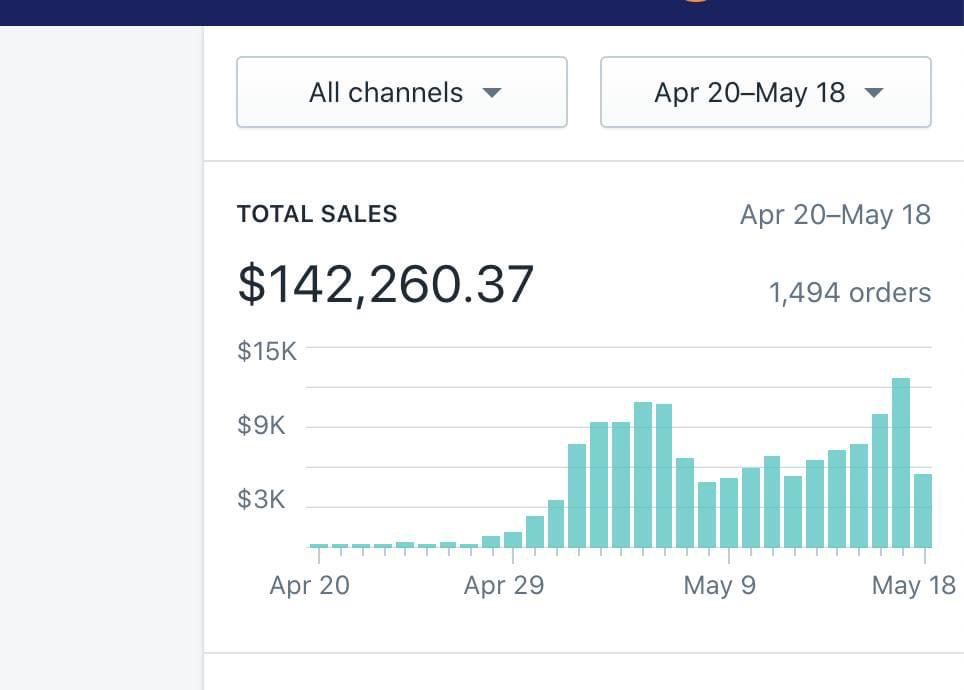The height and width of the screenshot is (690, 964).
Task: Click the $15K y-axis label
Action: point(267,352)
